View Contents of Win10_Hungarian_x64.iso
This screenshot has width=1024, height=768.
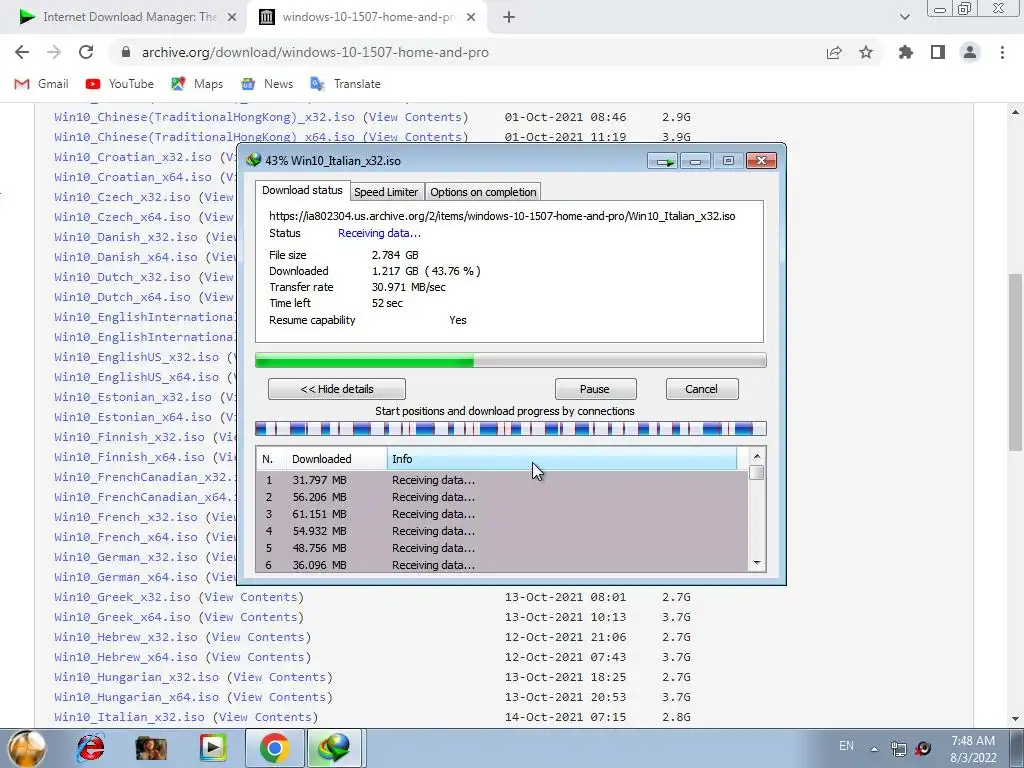click(x=280, y=697)
